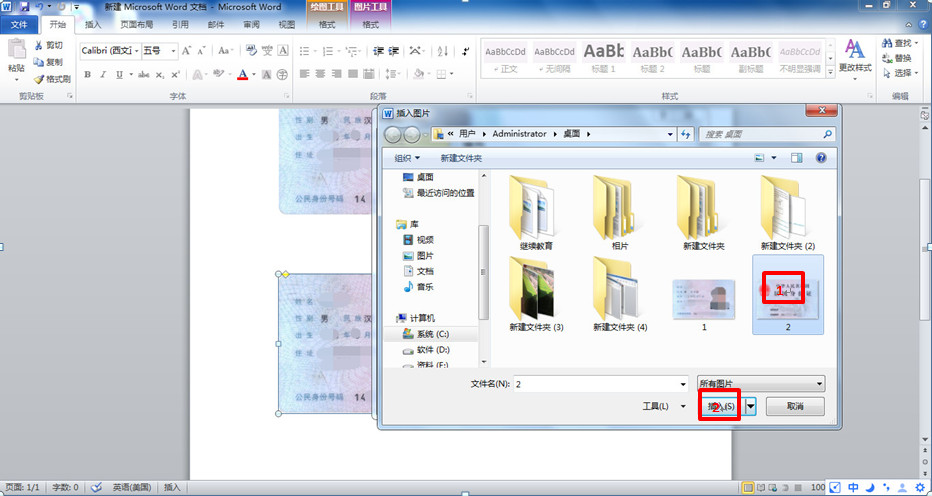Click the preview pane icon
932x496 pixels.
pos(796,158)
